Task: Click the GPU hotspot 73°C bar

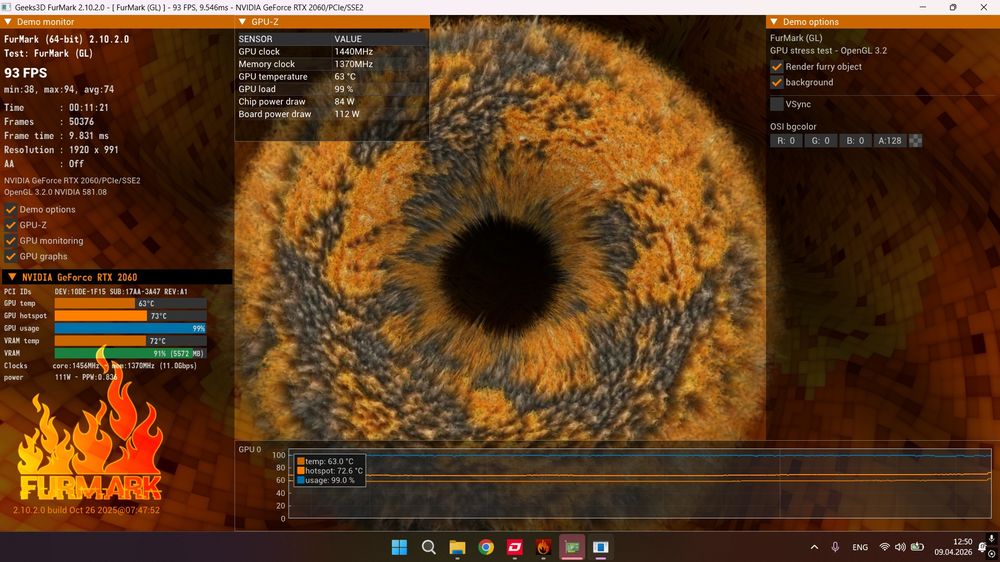Action: tap(130, 316)
